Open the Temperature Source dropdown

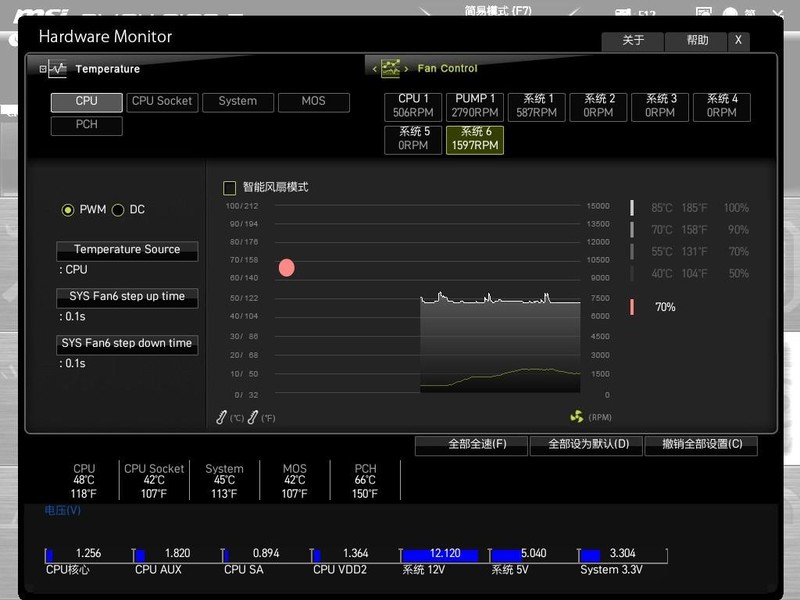click(x=127, y=250)
